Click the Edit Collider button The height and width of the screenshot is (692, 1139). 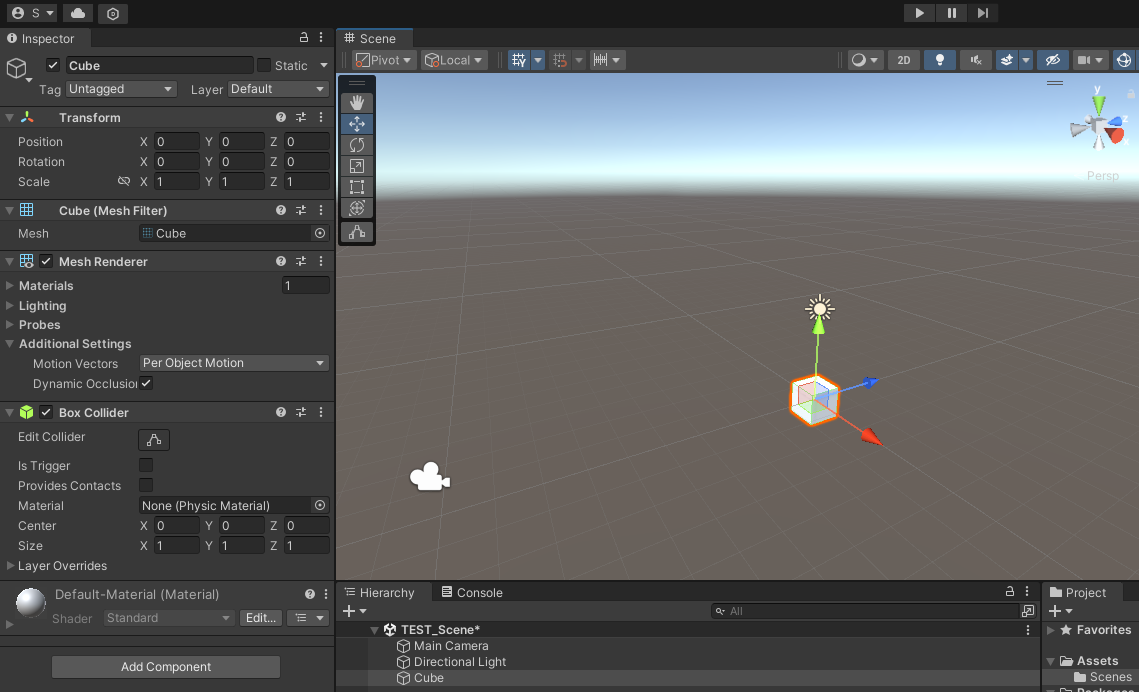tap(154, 439)
